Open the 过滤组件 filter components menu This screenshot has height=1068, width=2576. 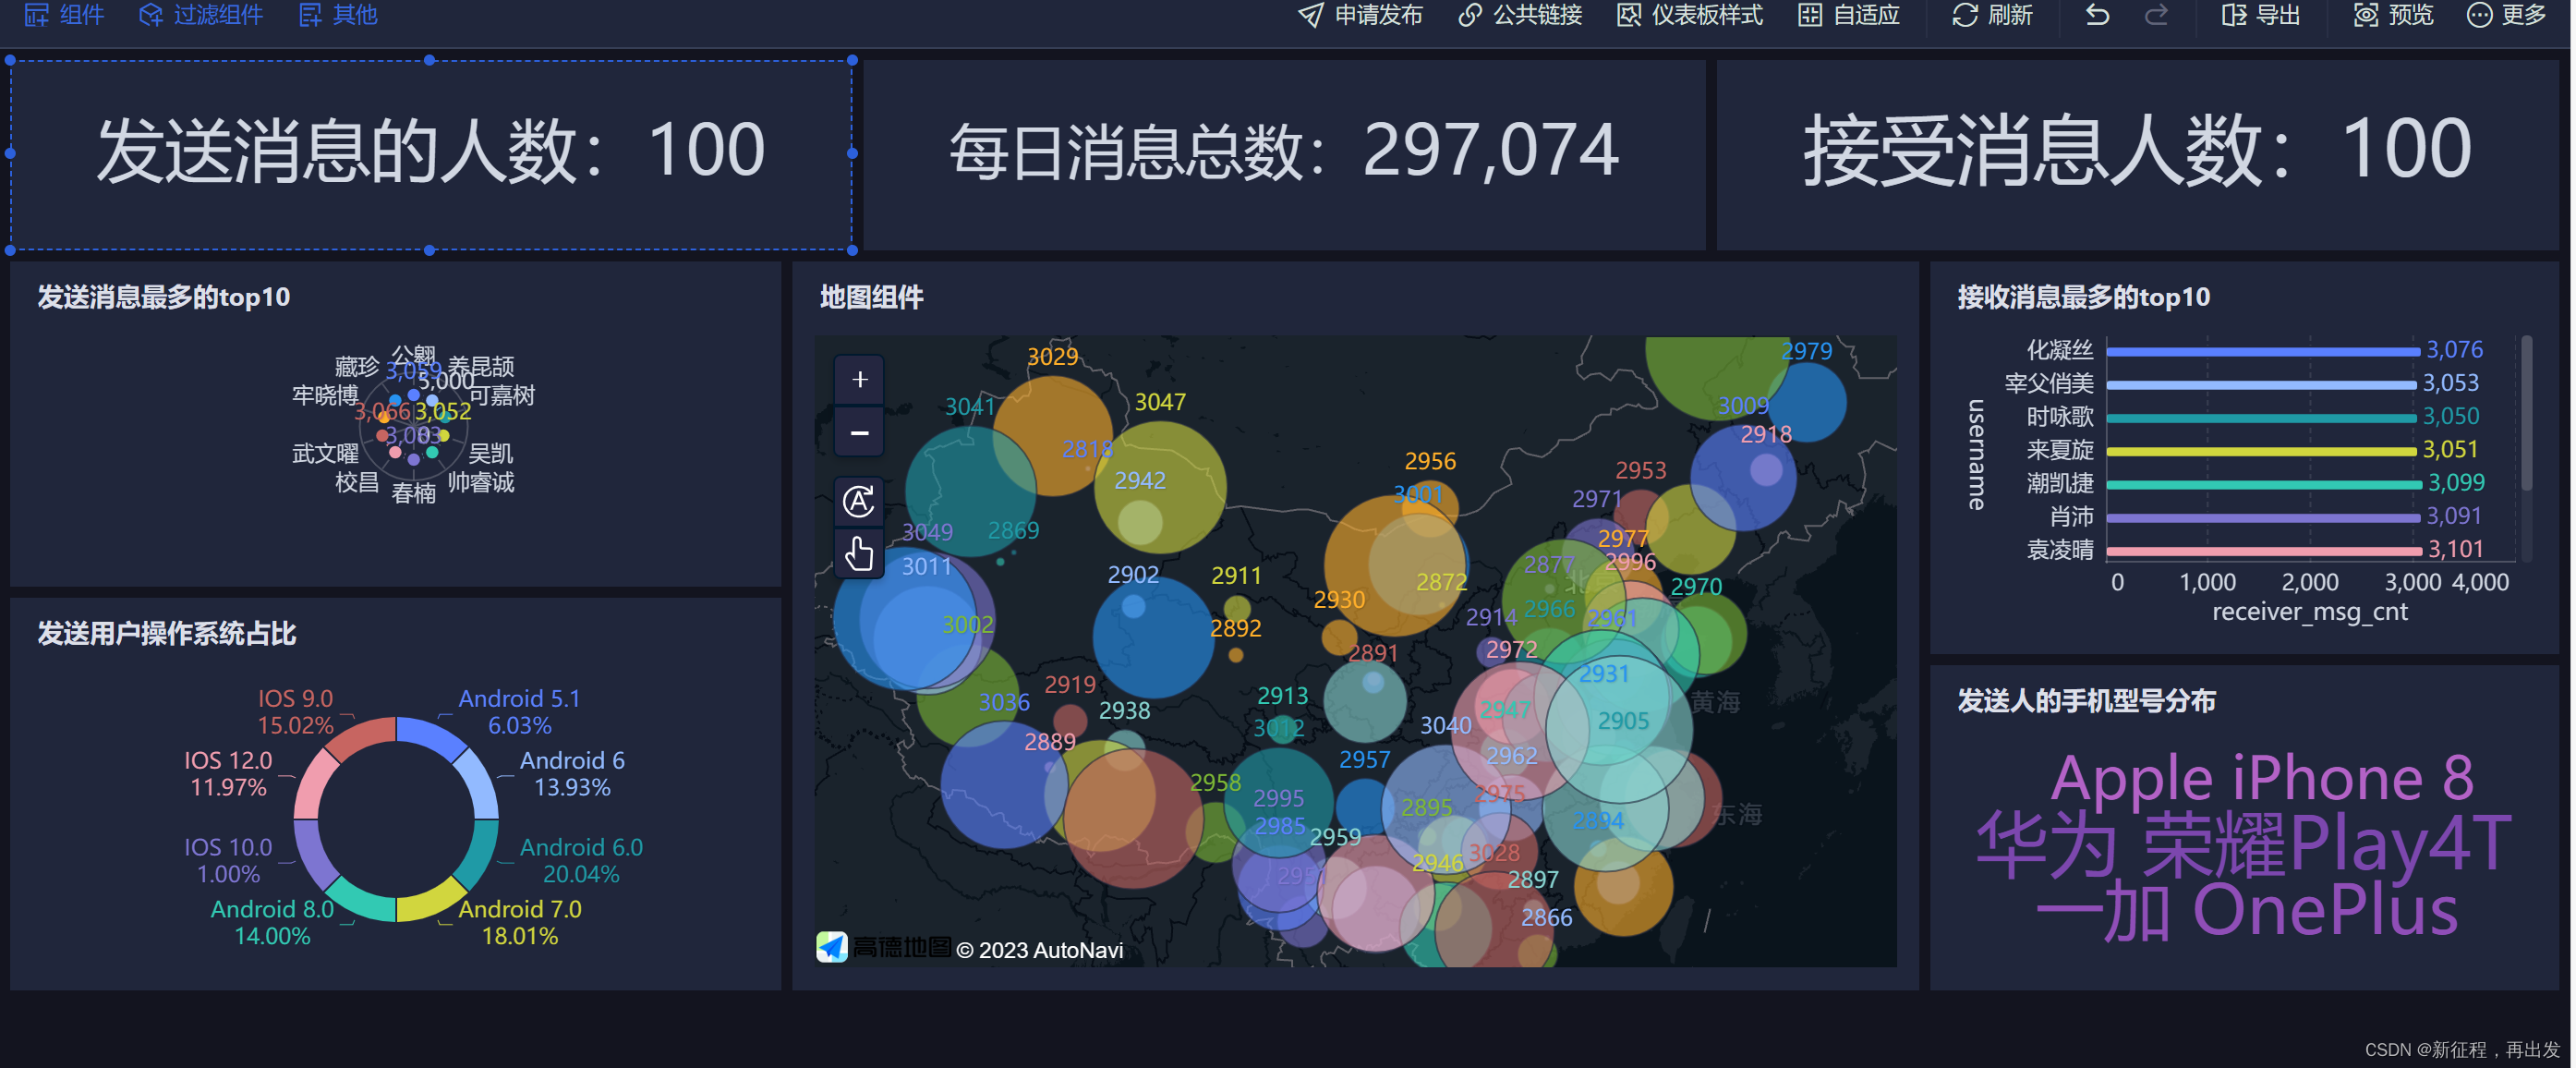201,15
